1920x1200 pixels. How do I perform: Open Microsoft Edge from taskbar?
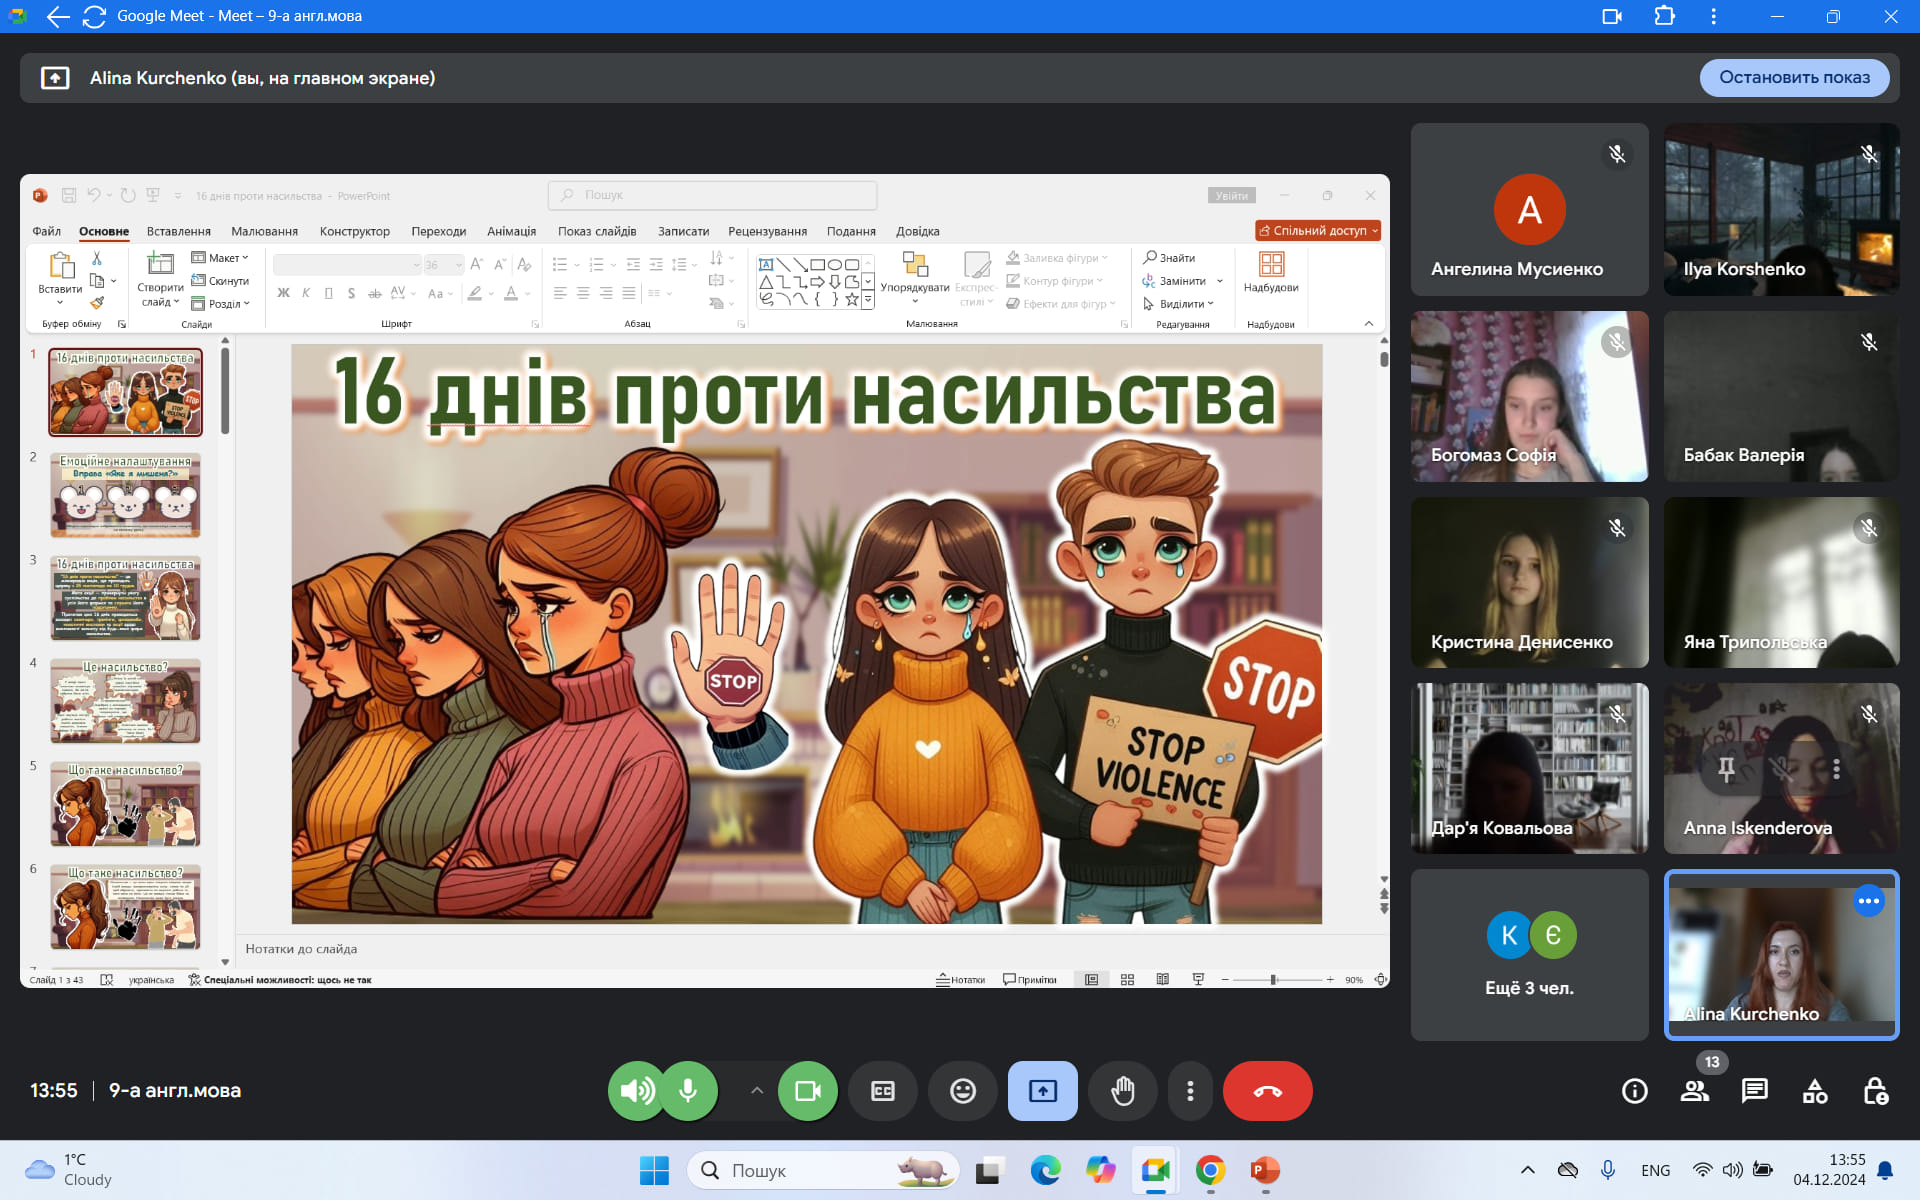point(1046,1170)
